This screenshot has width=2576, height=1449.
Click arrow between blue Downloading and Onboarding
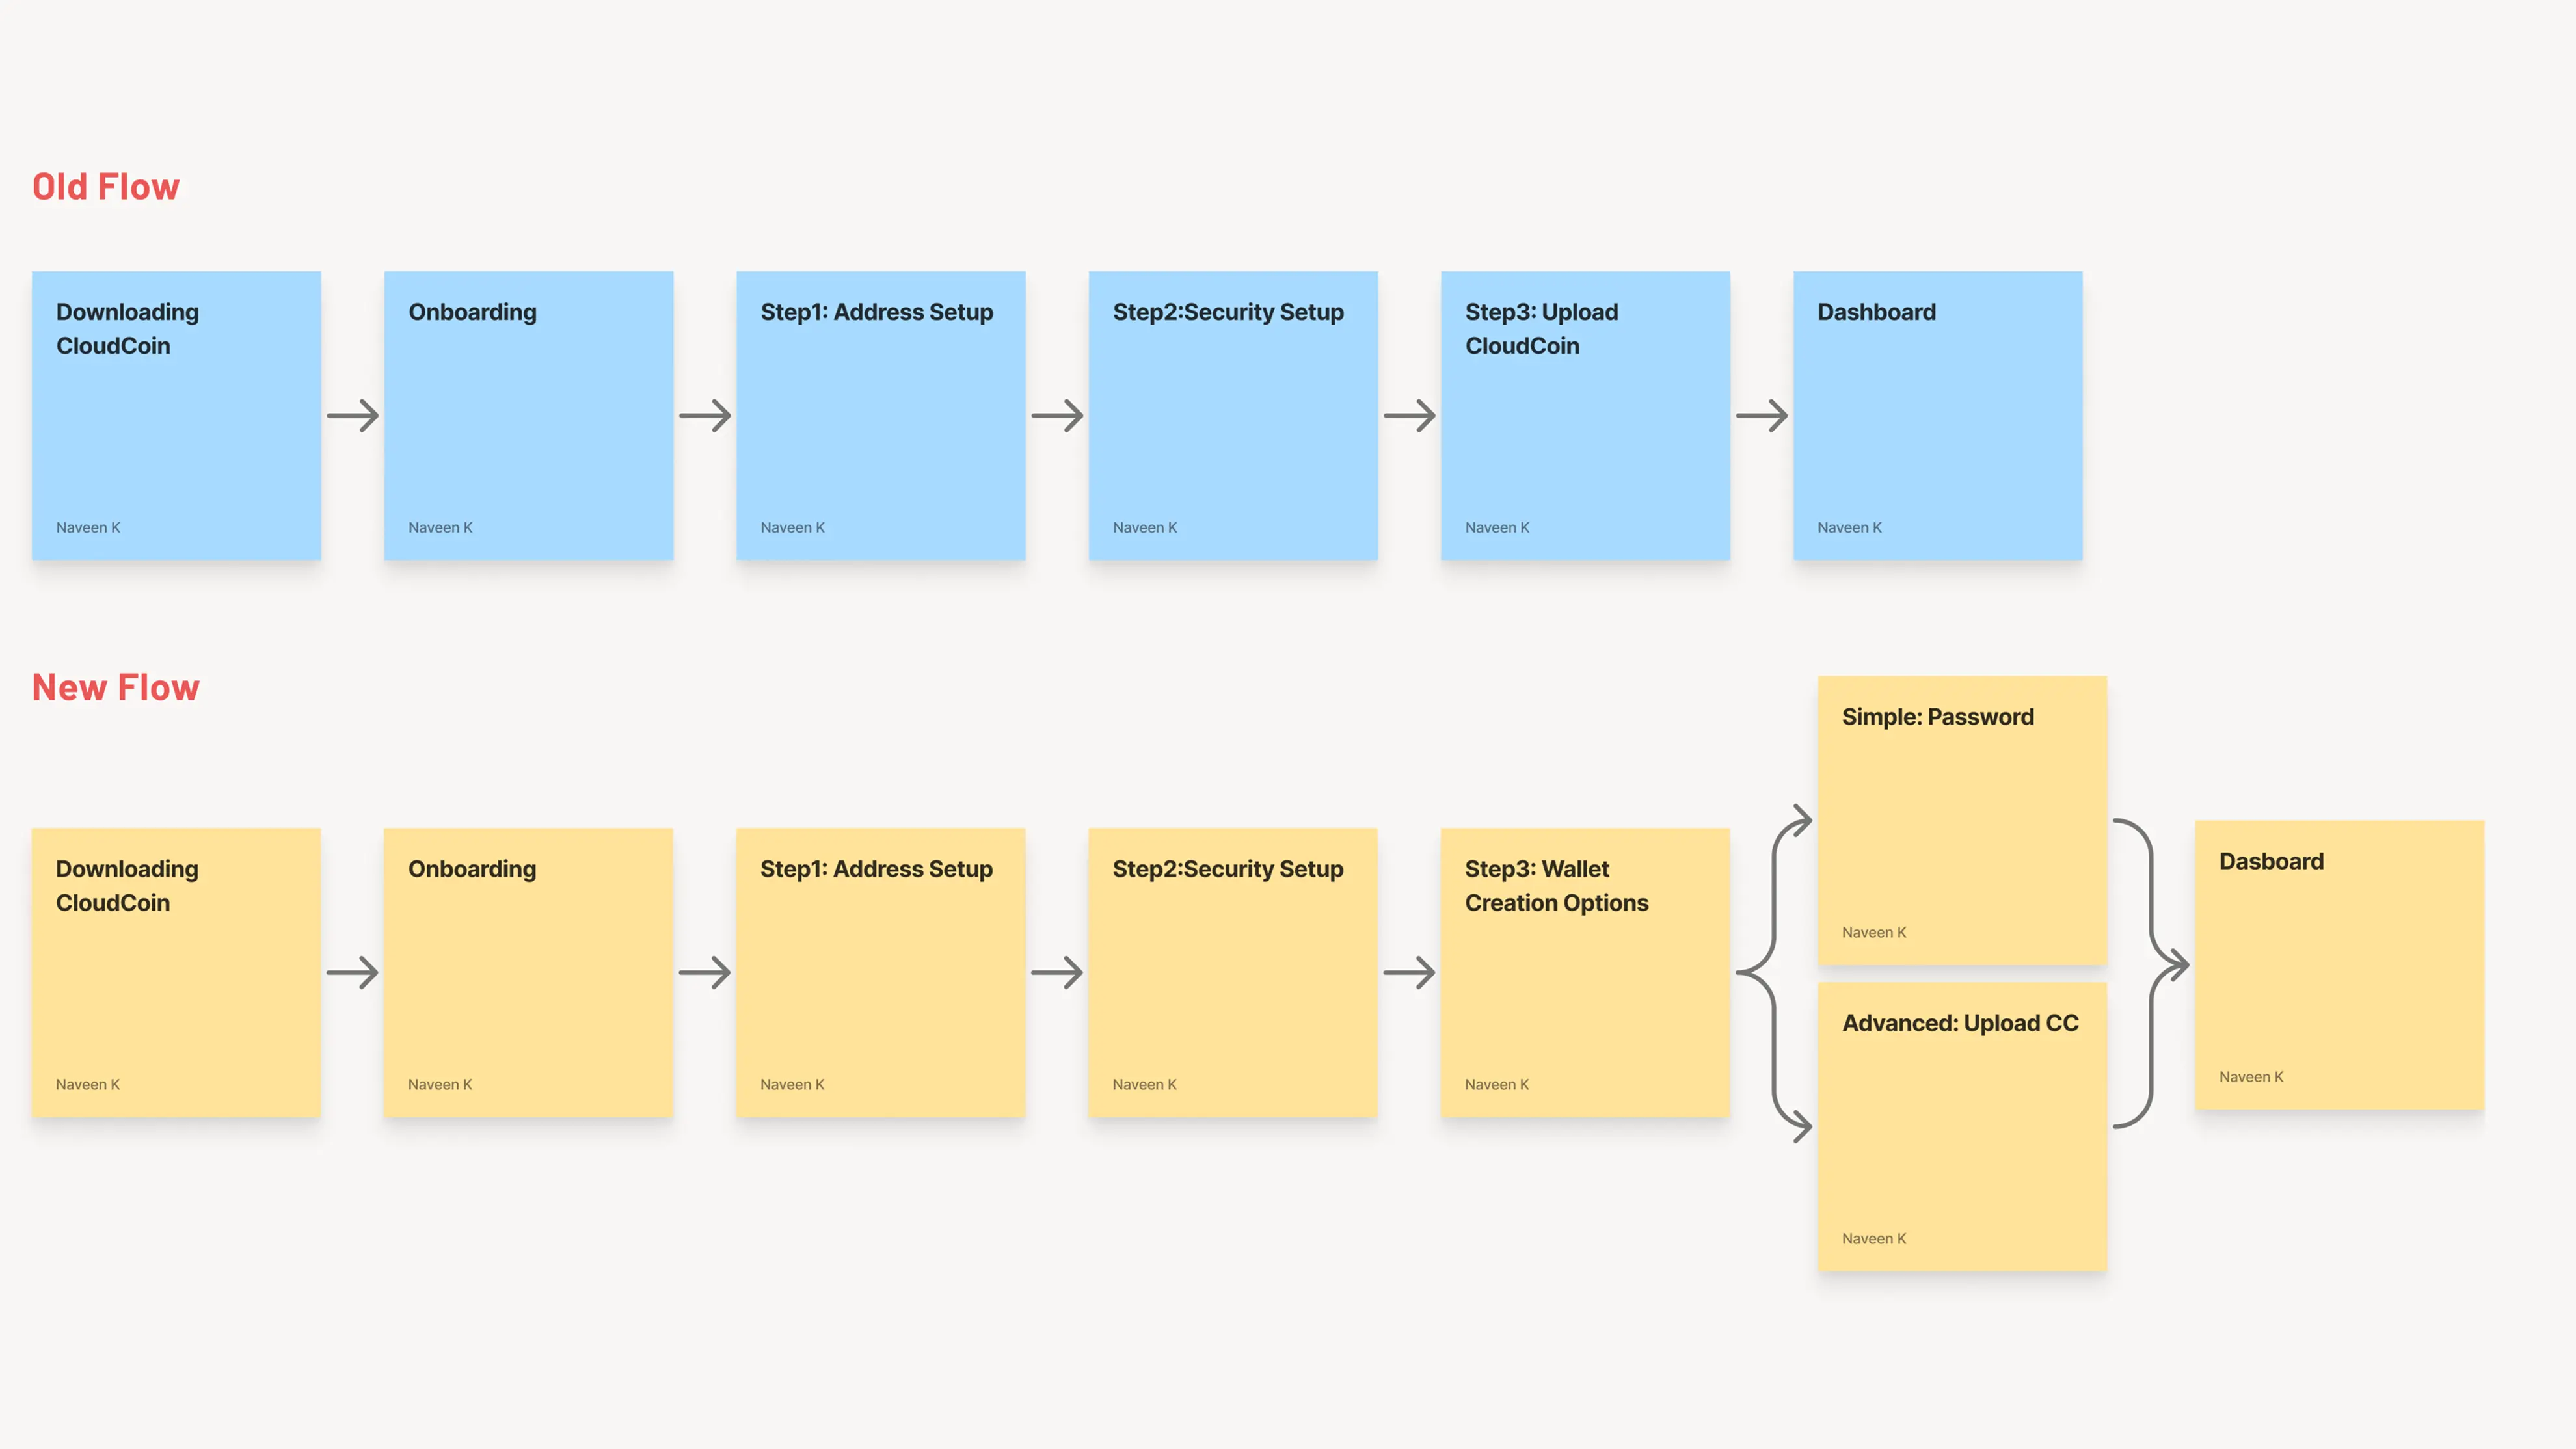coord(353,416)
